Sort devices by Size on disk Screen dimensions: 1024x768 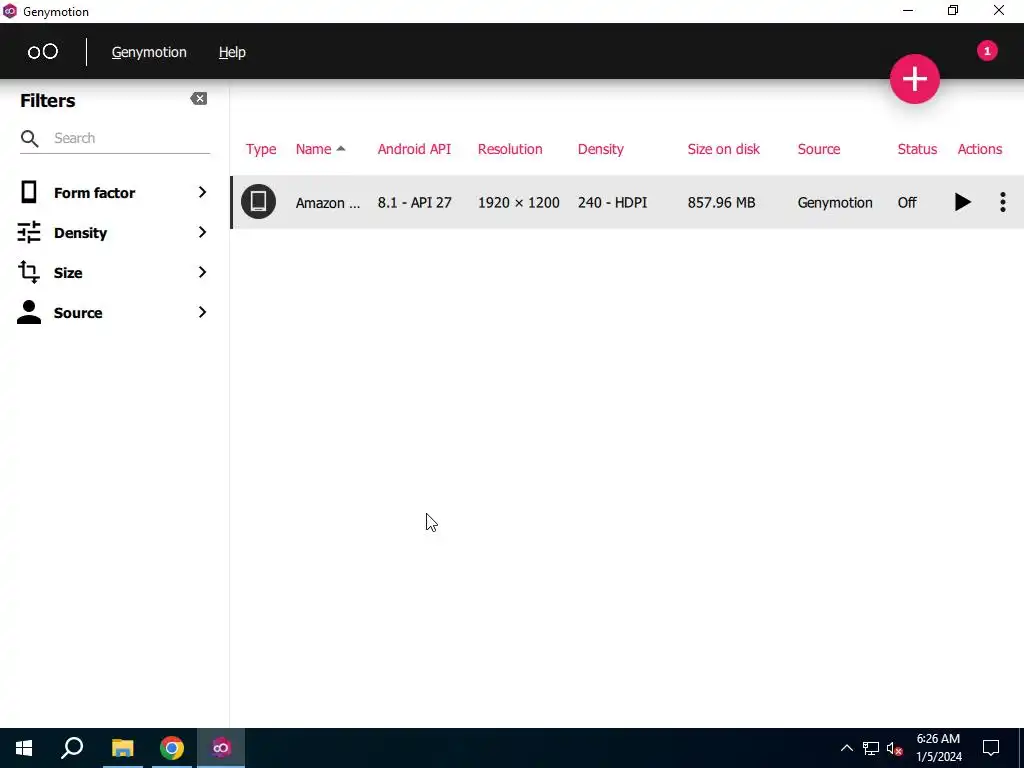click(724, 149)
